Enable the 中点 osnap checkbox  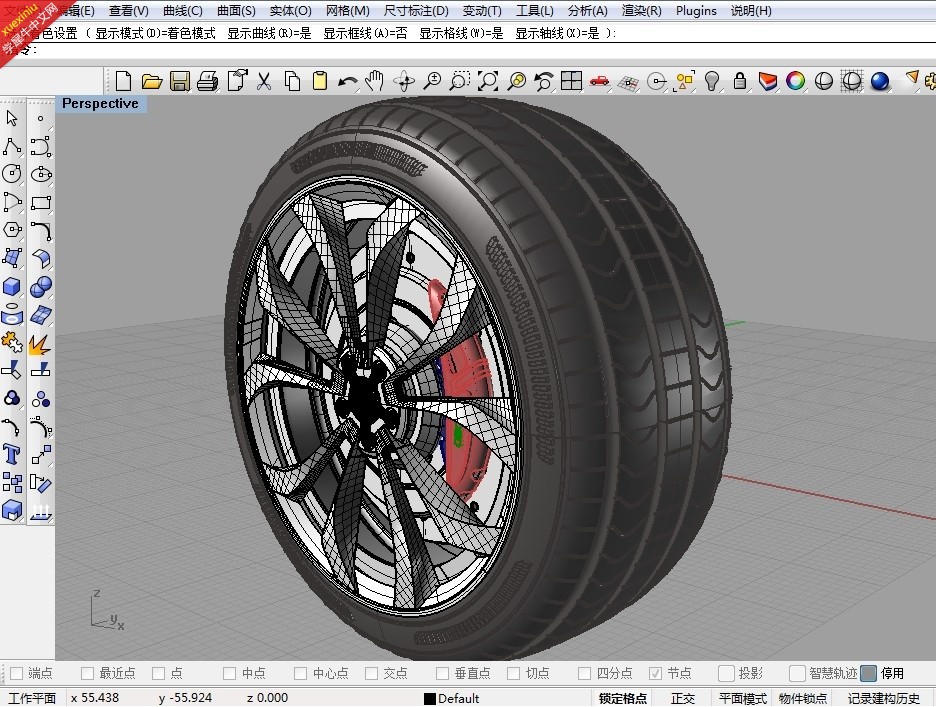(229, 674)
